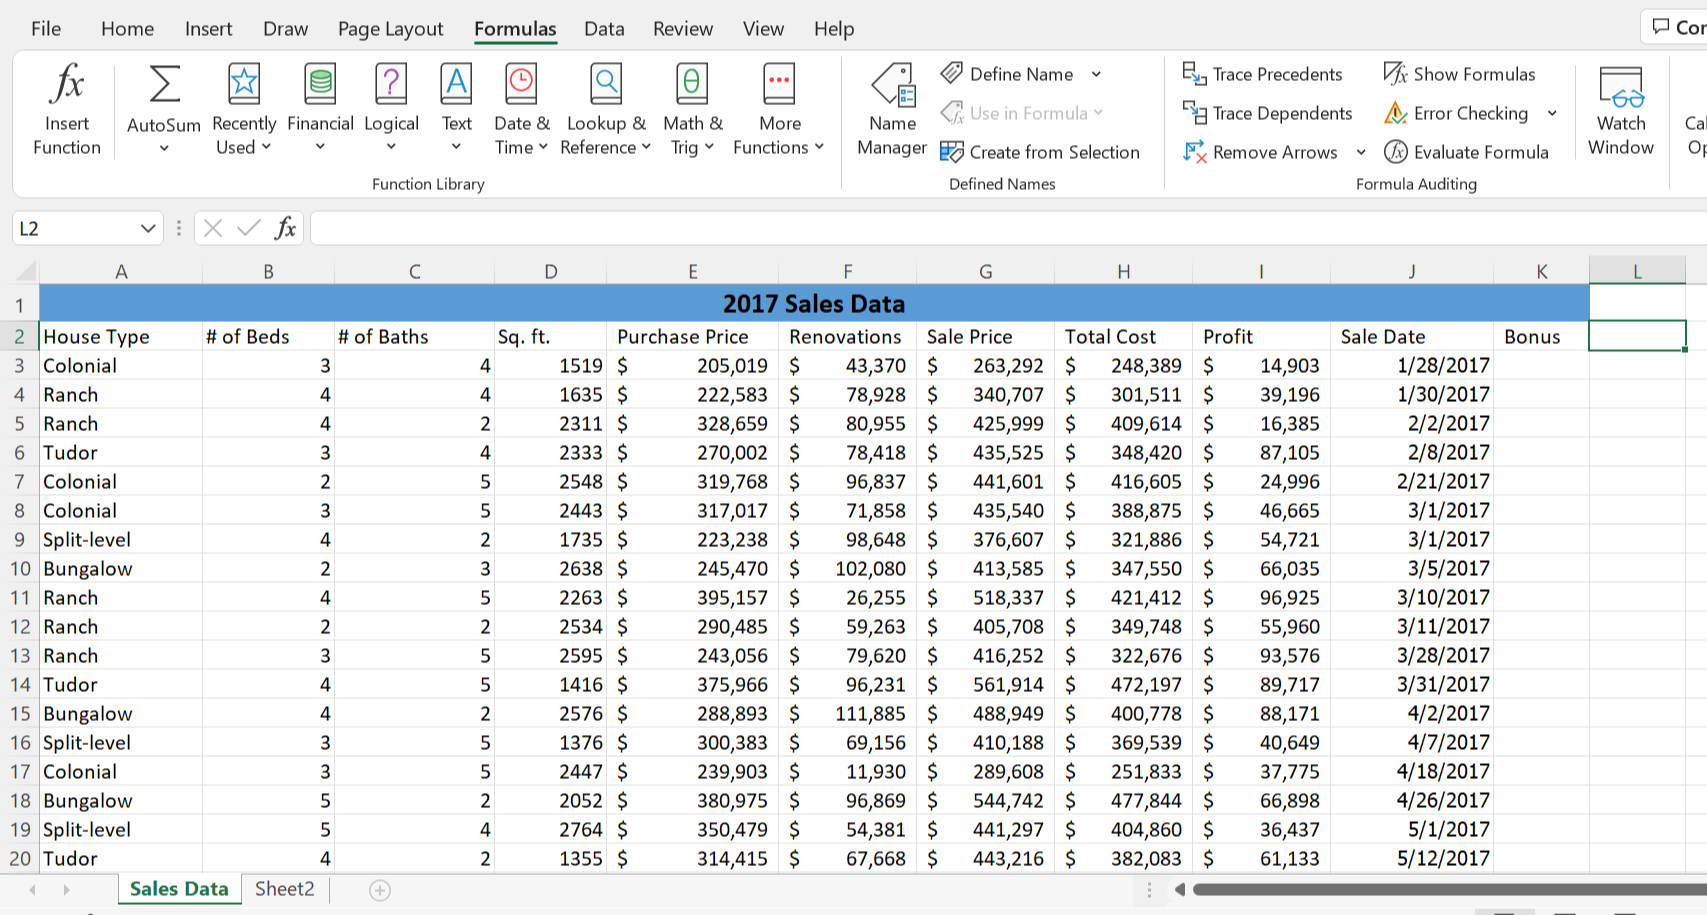Viewport: 1707px width, 915px height.
Task: Open the Name Manager
Action: [x=891, y=110]
